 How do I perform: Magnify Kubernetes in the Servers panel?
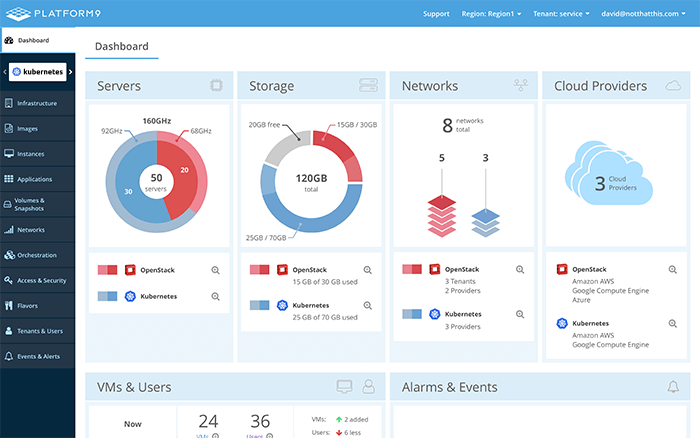[x=215, y=296]
